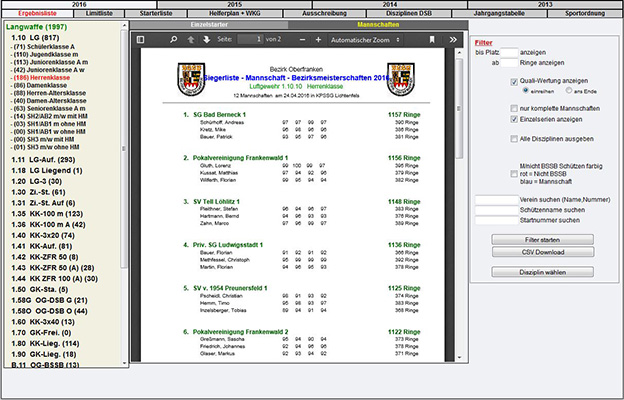Image resolution: width=624 pixels, height=400 pixels.
Task: Select Seniorenklasse A m entry
Action: pyautogui.click(x=48, y=108)
